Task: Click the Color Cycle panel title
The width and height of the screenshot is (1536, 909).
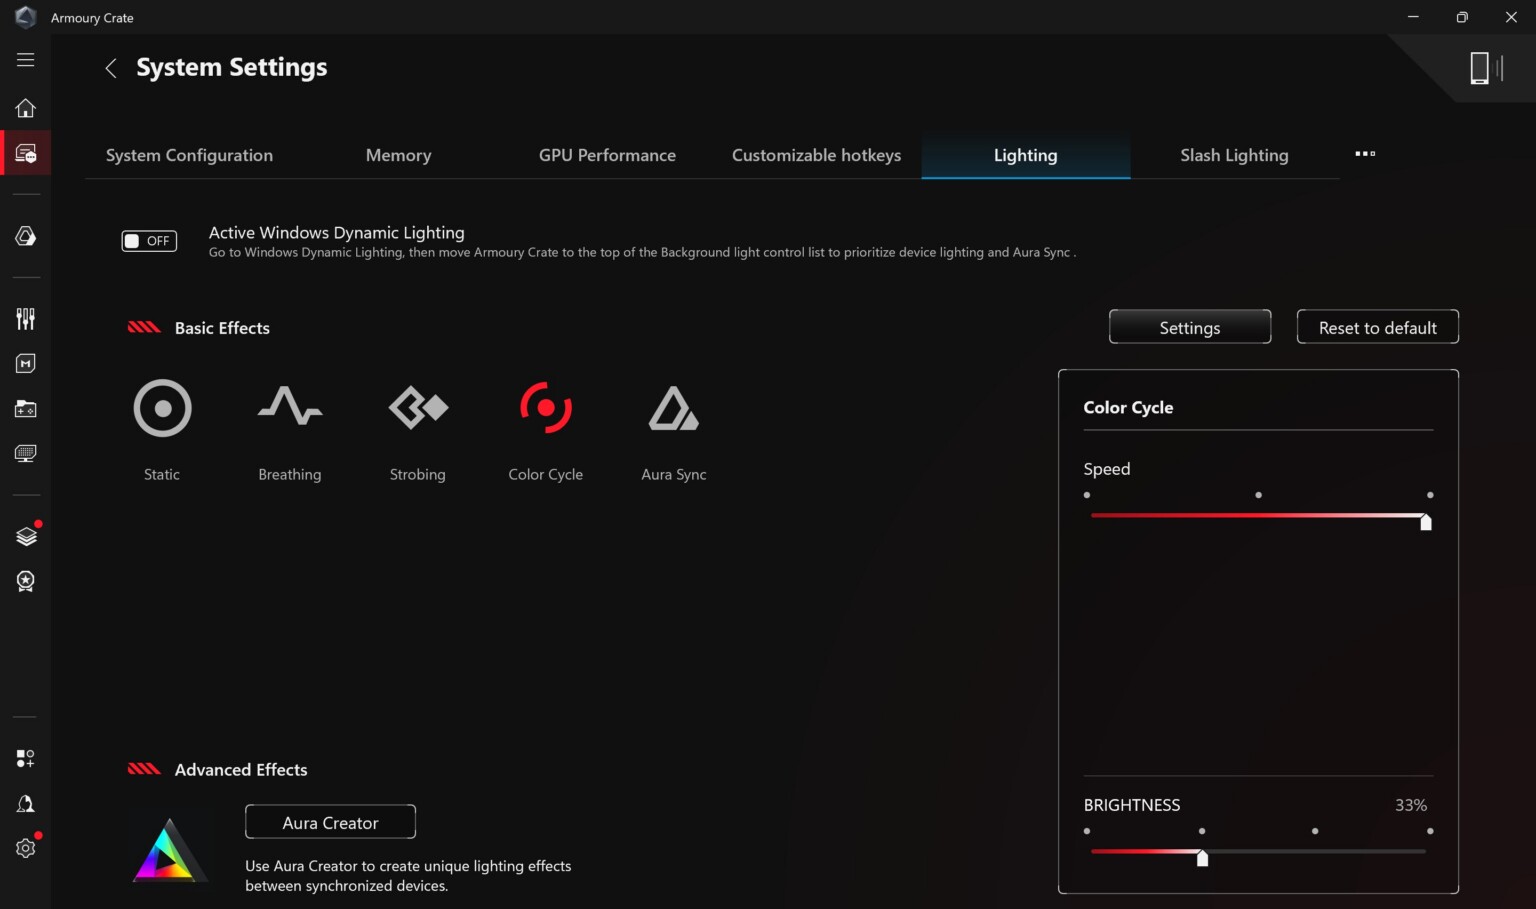Action: 1128,407
